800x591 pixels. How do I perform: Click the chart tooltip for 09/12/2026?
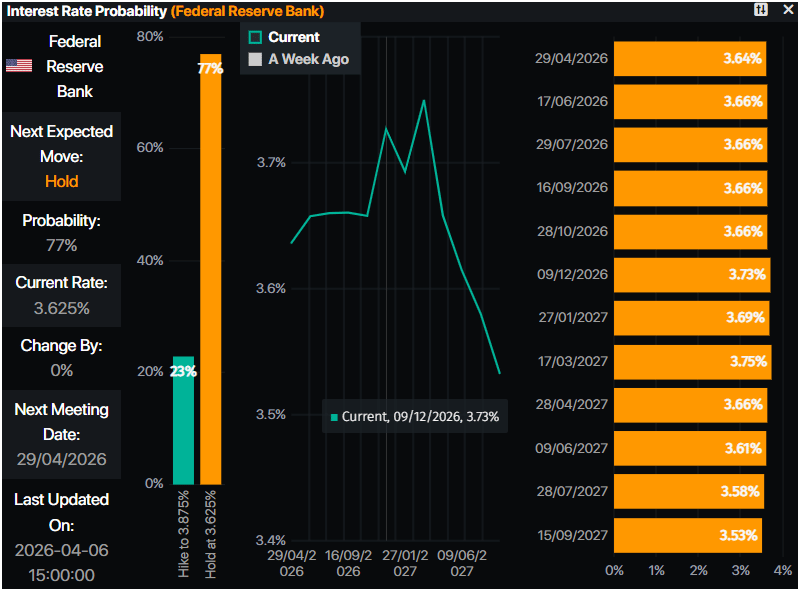415,416
